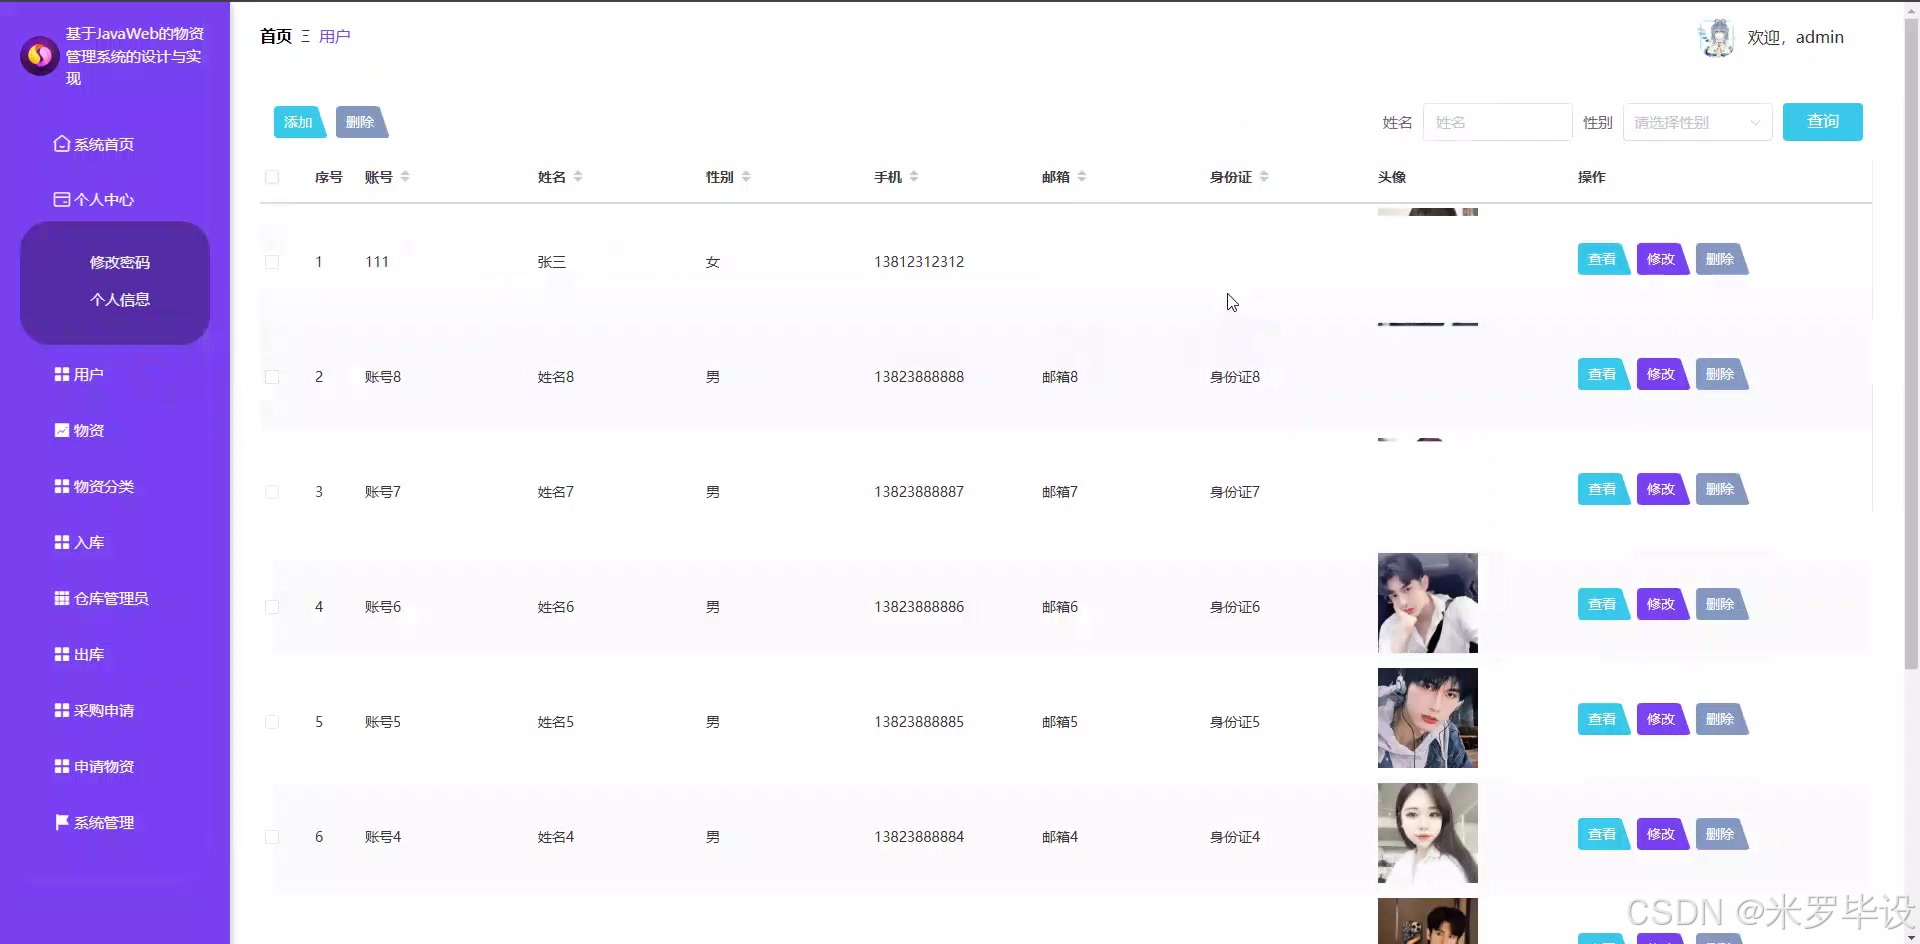Click the 添加 add button
This screenshot has width=1920, height=944.
point(299,122)
